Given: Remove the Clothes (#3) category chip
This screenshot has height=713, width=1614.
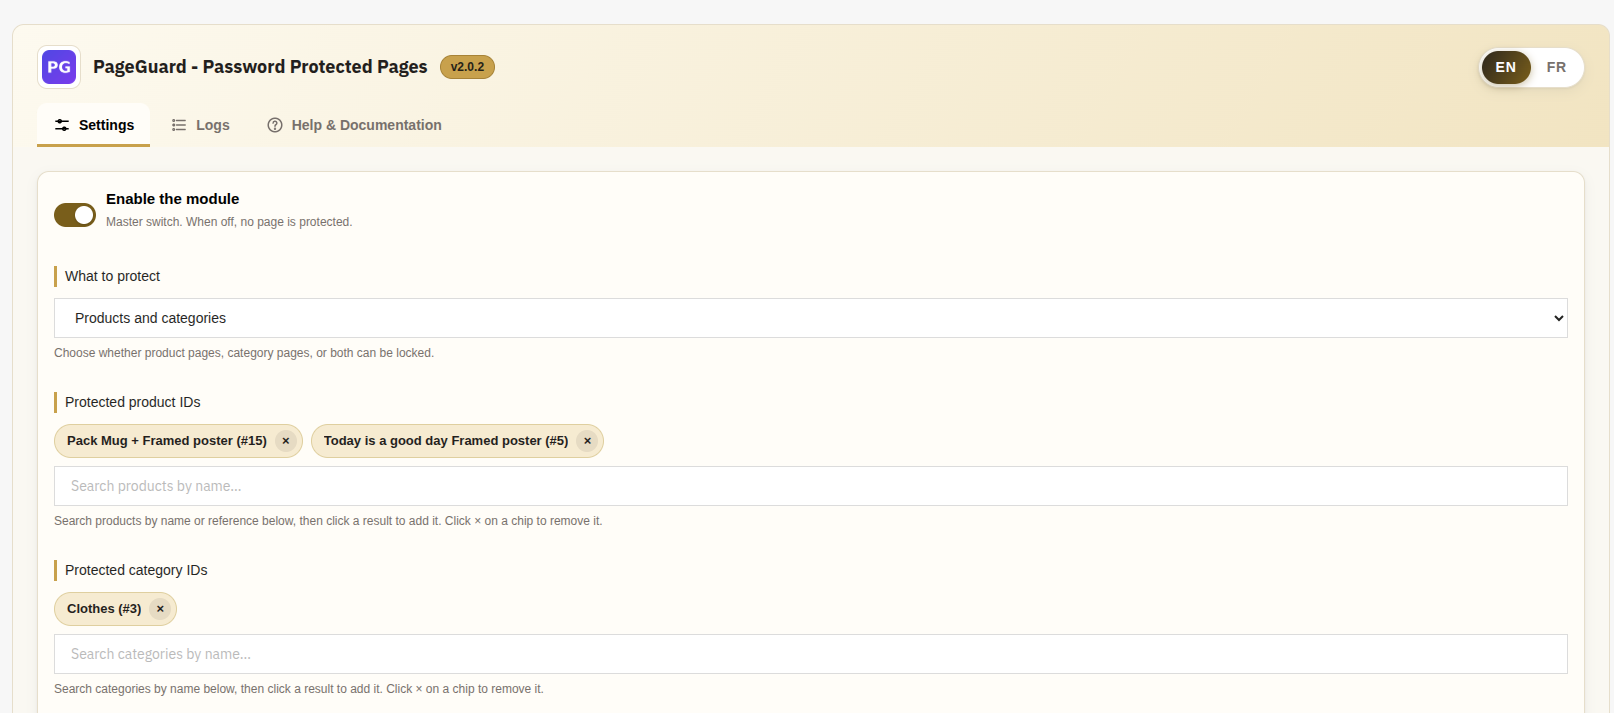Looking at the screenshot, I should (160, 609).
